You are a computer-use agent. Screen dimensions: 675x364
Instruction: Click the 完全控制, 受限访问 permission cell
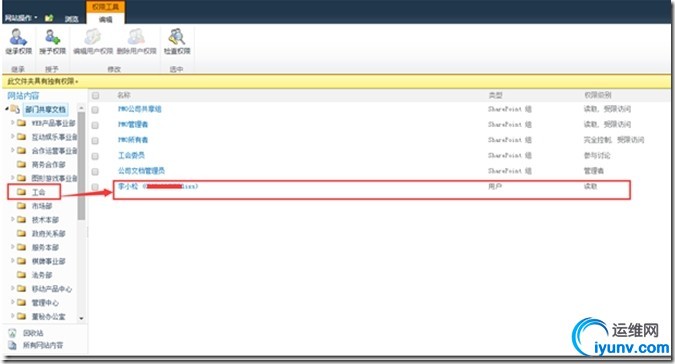pyautogui.click(x=614, y=140)
